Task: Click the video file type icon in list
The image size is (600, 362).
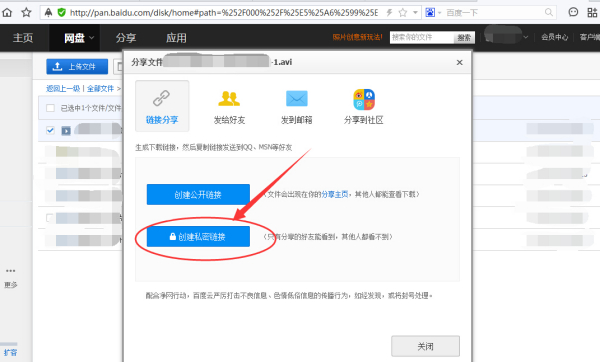Action: click(66, 131)
